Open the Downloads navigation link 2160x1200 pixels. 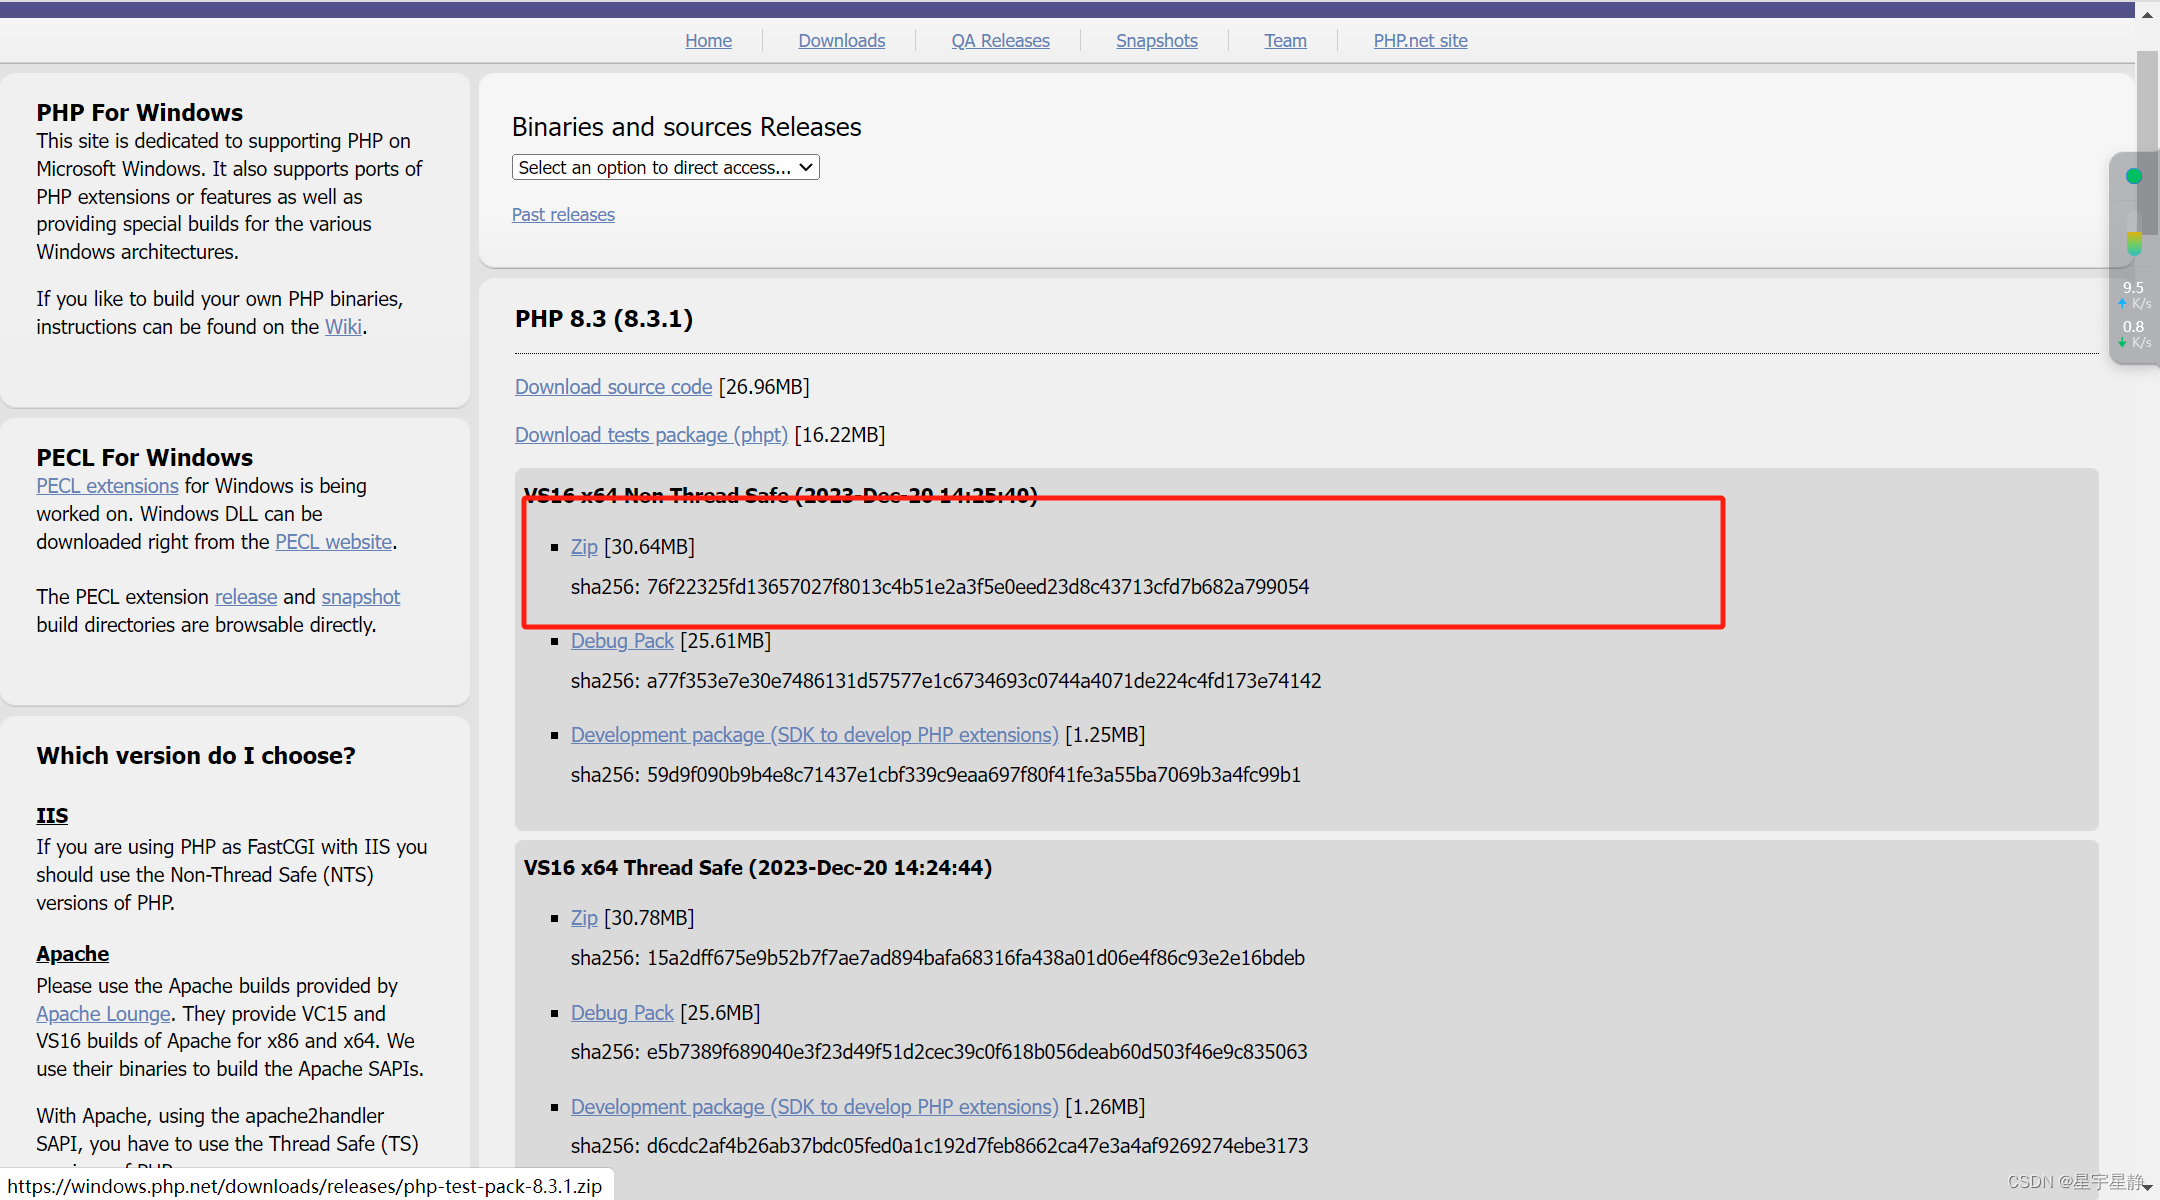841,41
